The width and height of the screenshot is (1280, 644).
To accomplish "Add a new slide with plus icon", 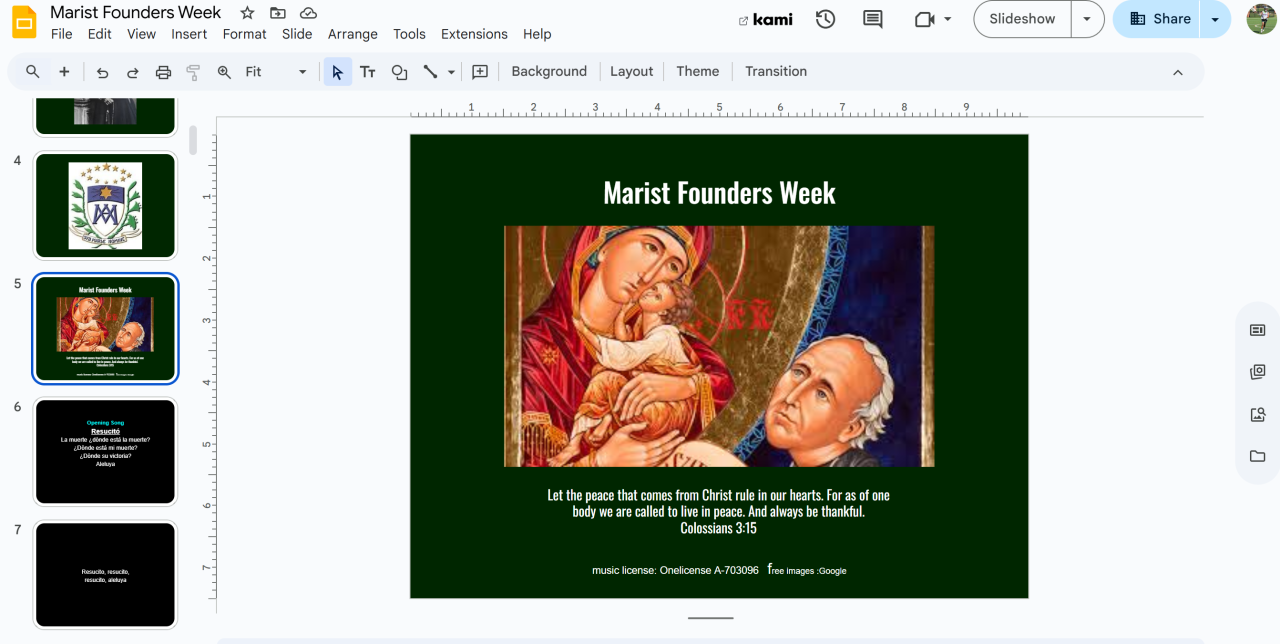I will (64, 71).
